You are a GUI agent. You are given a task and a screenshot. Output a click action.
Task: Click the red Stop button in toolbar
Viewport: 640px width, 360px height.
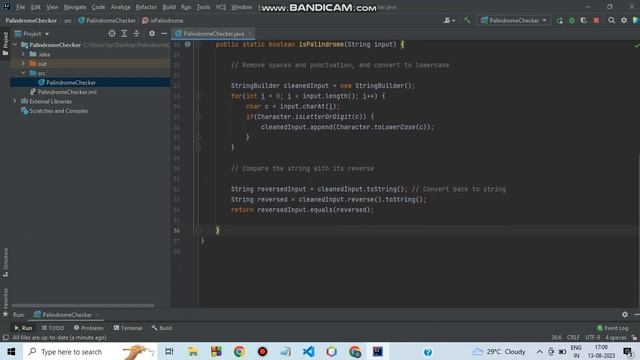click(x=596, y=20)
